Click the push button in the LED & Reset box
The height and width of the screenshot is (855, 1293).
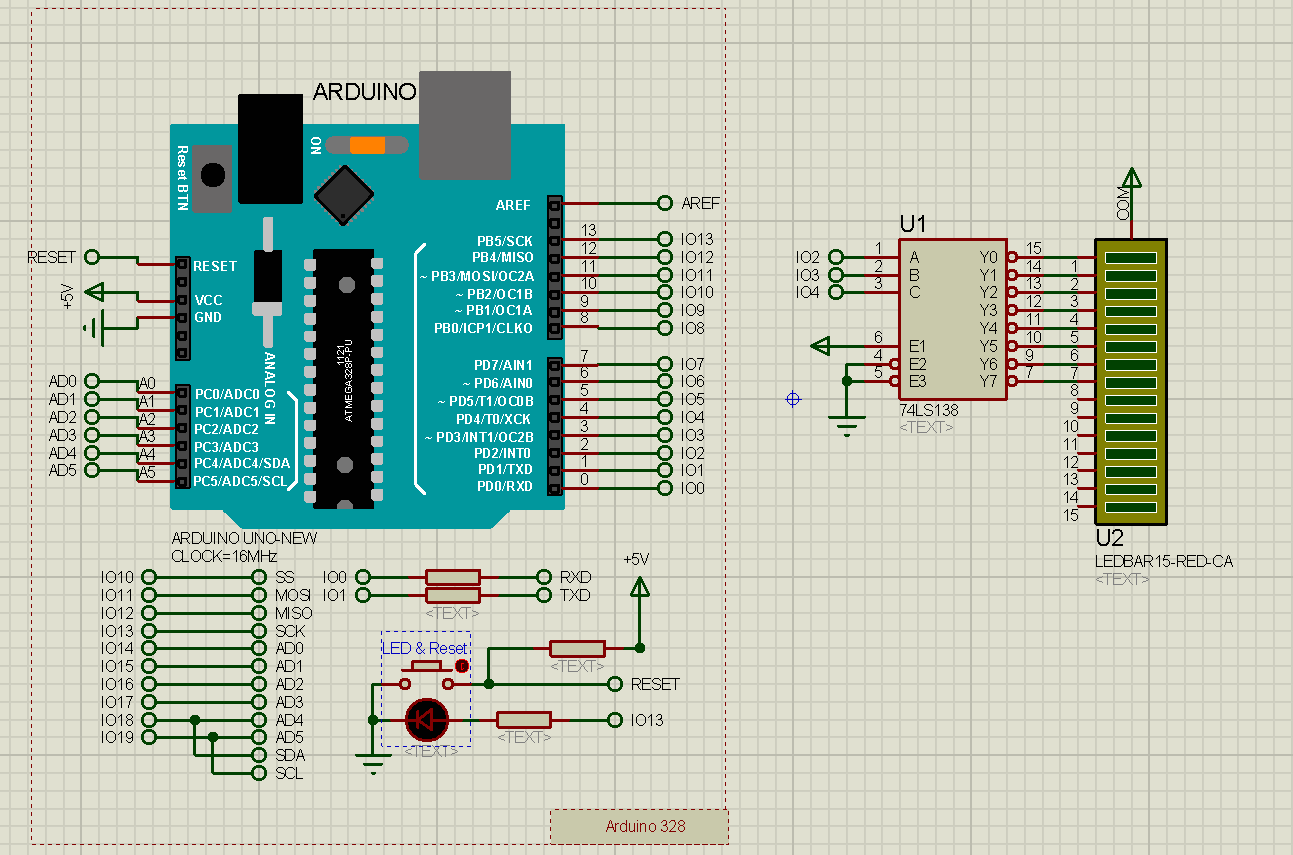pyautogui.click(x=428, y=674)
